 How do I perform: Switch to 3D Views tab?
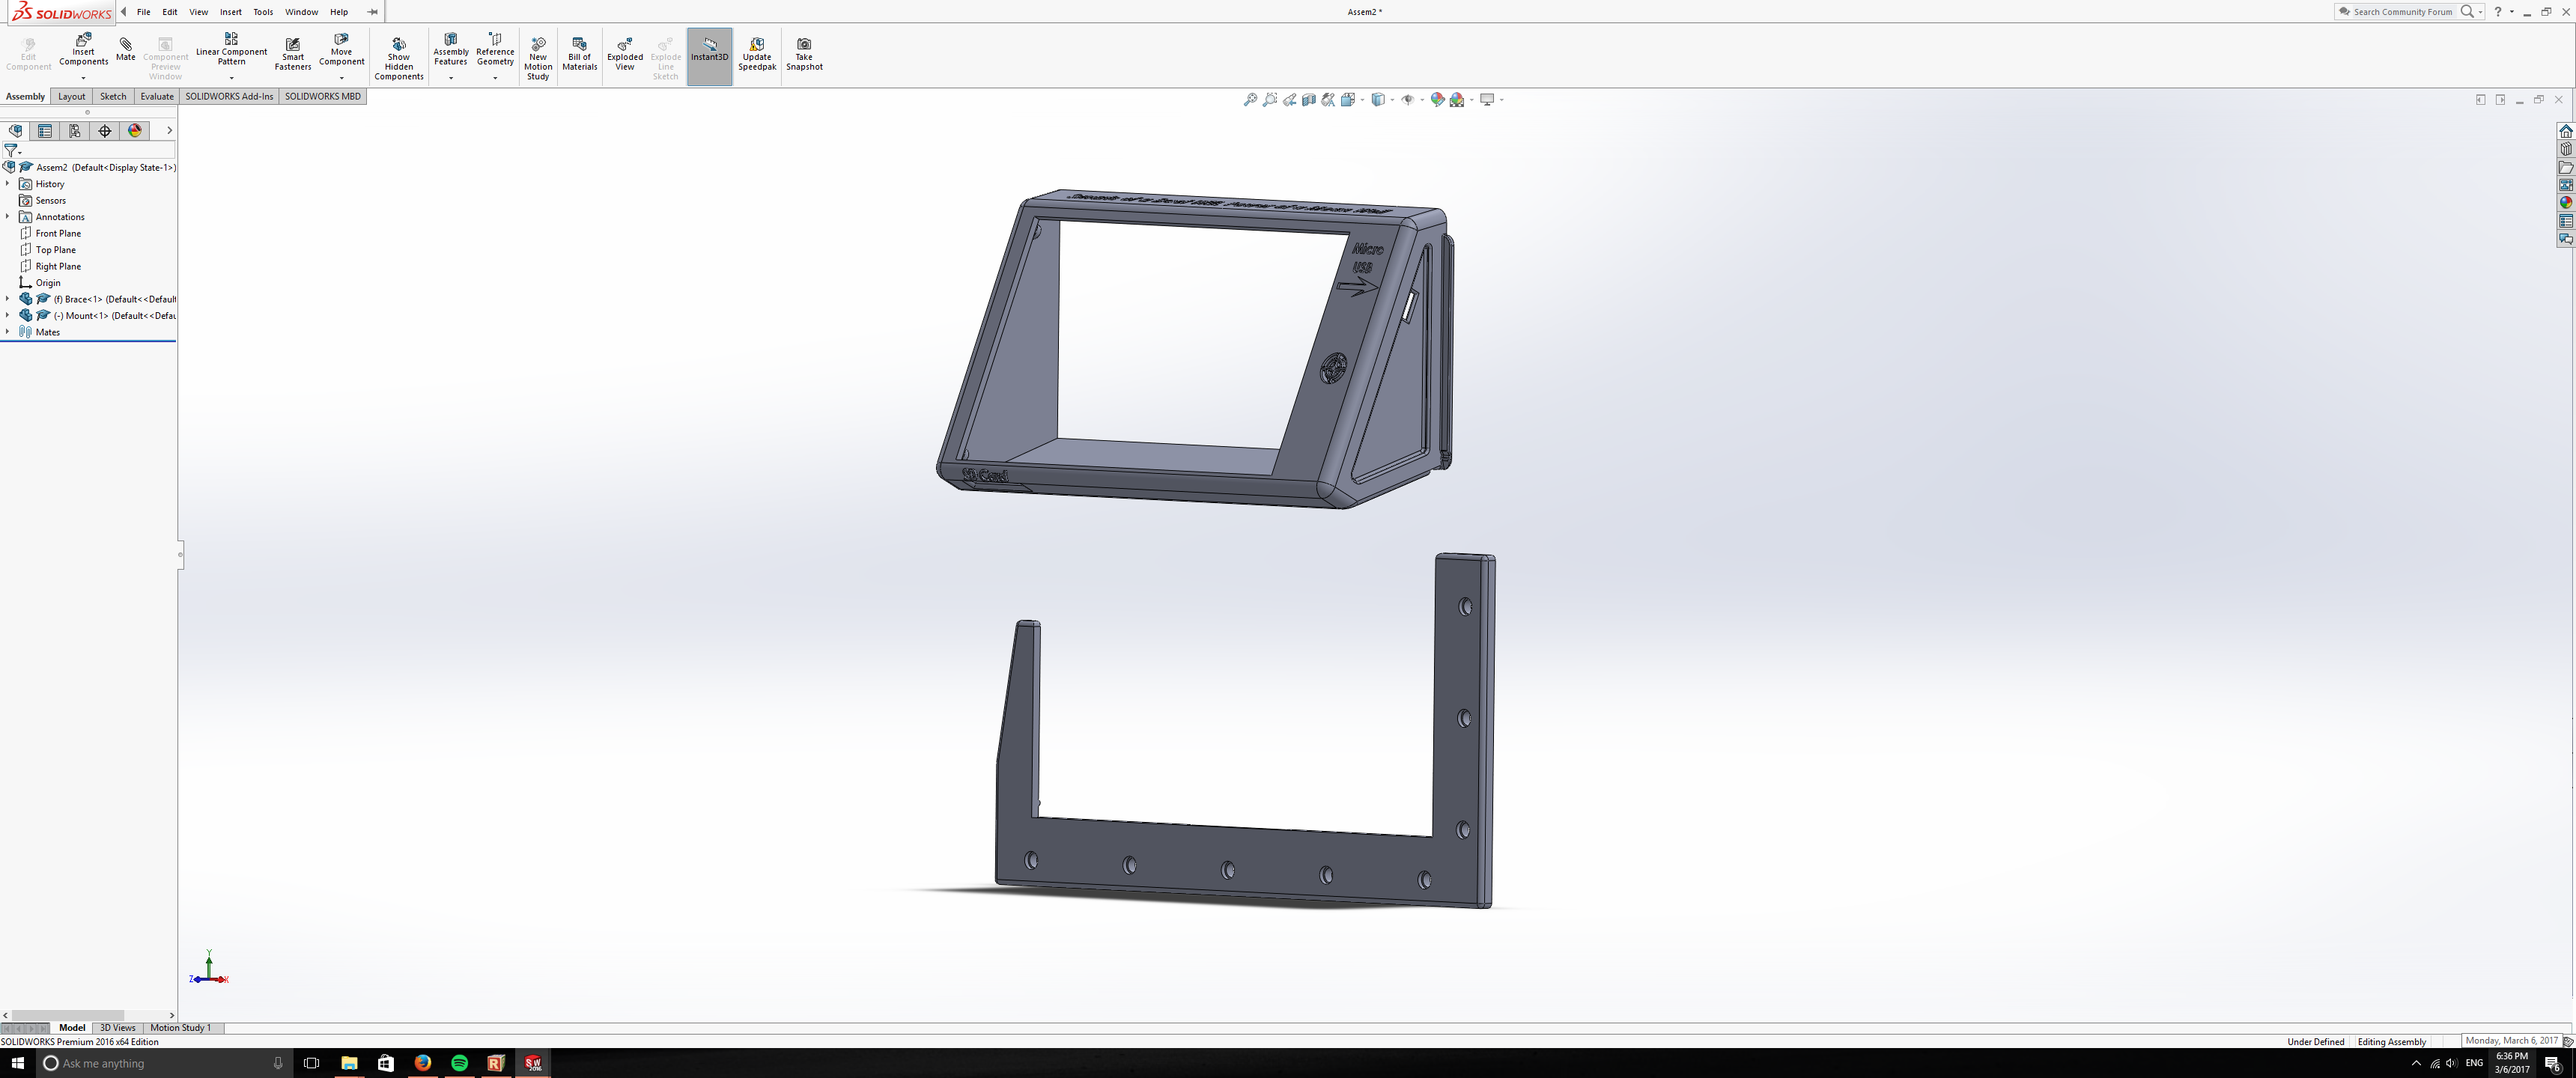tap(117, 1028)
